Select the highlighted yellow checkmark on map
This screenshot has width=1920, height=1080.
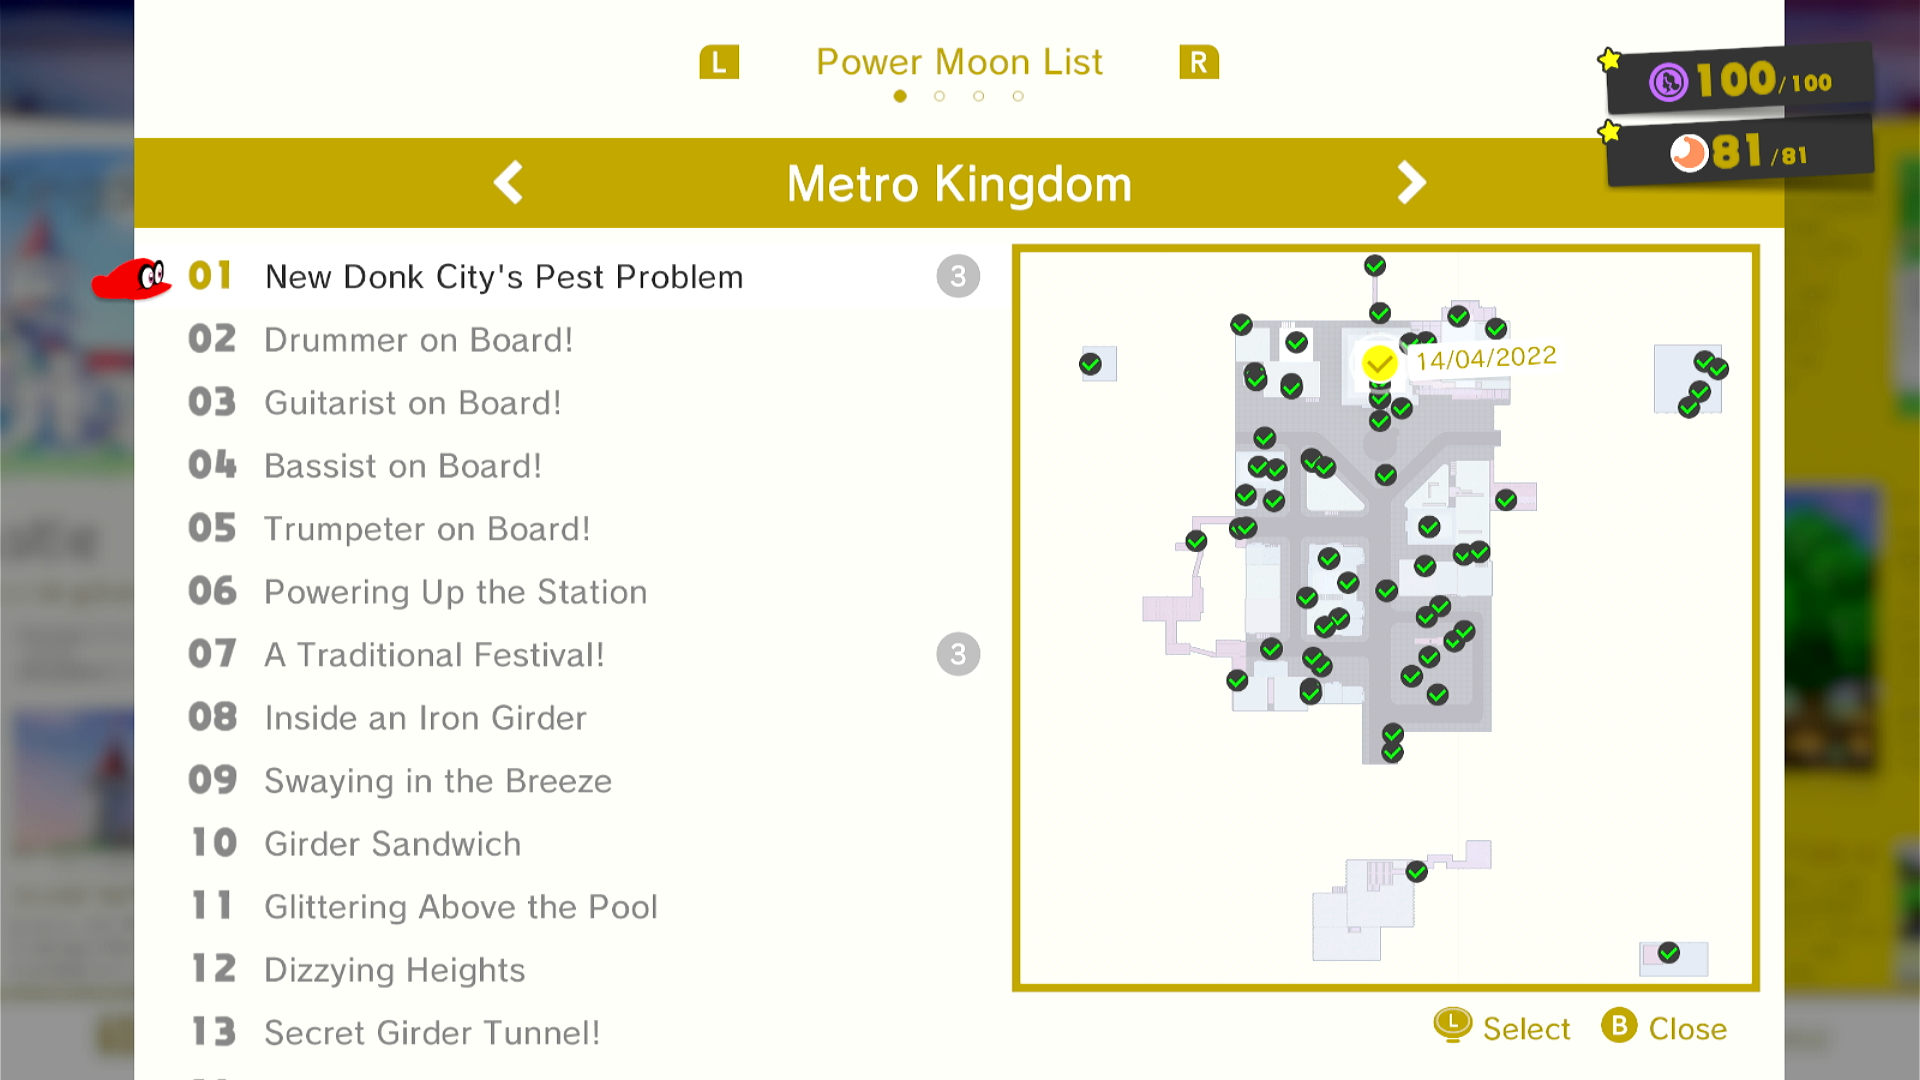1379,362
